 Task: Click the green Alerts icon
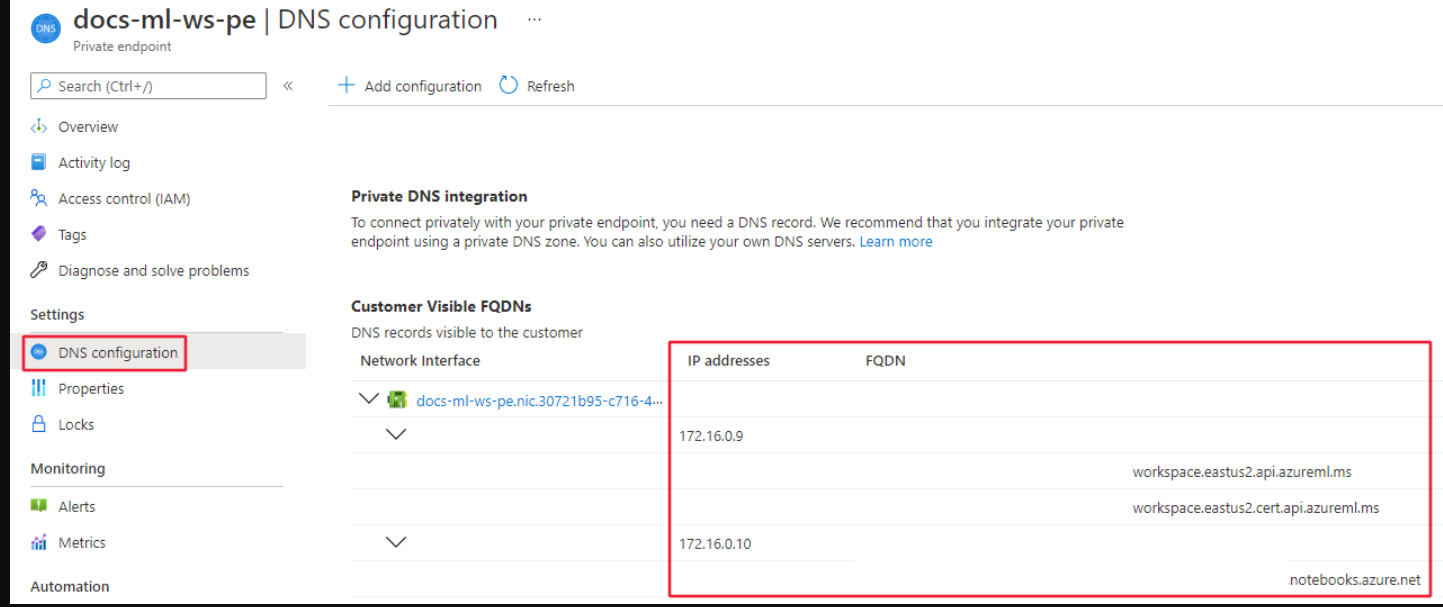tap(39, 506)
